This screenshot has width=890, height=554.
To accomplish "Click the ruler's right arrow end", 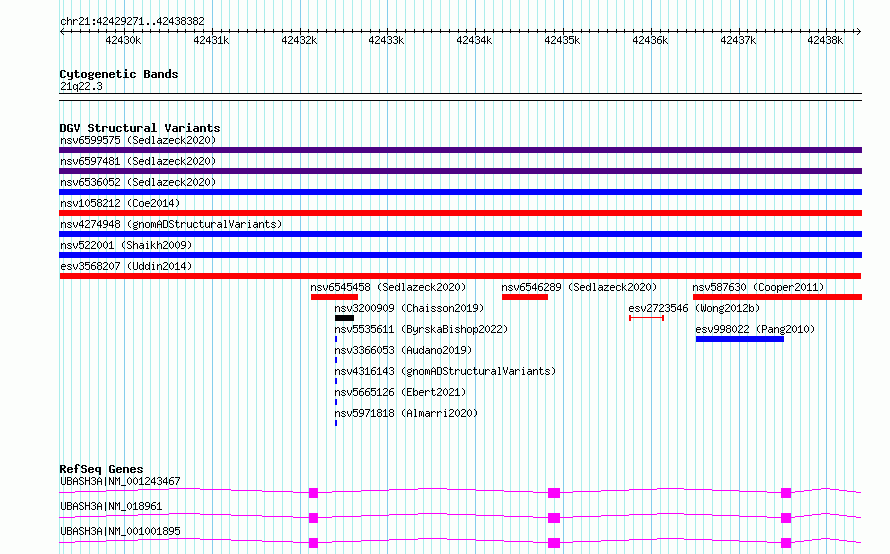I will point(859,32).
